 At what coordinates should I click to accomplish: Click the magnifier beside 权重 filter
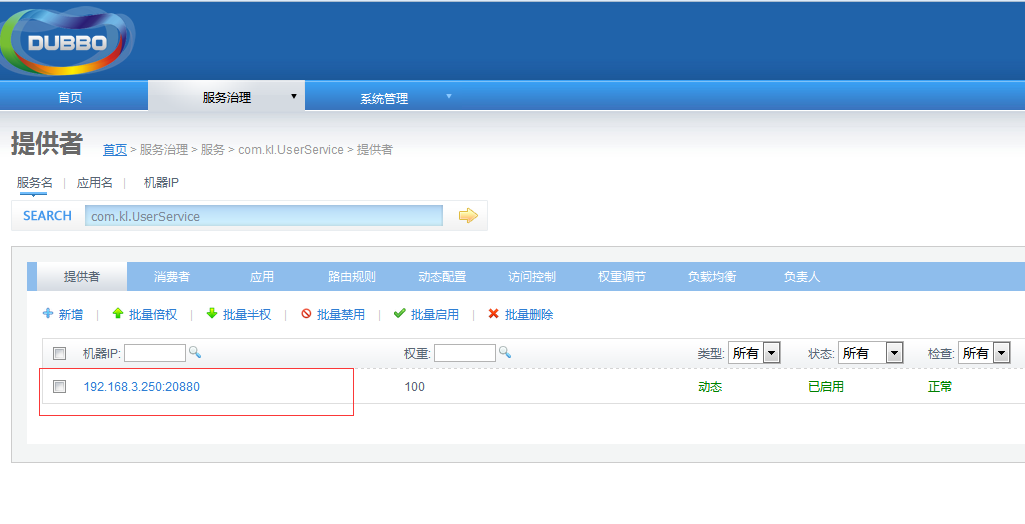pyautogui.click(x=505, y=352)
